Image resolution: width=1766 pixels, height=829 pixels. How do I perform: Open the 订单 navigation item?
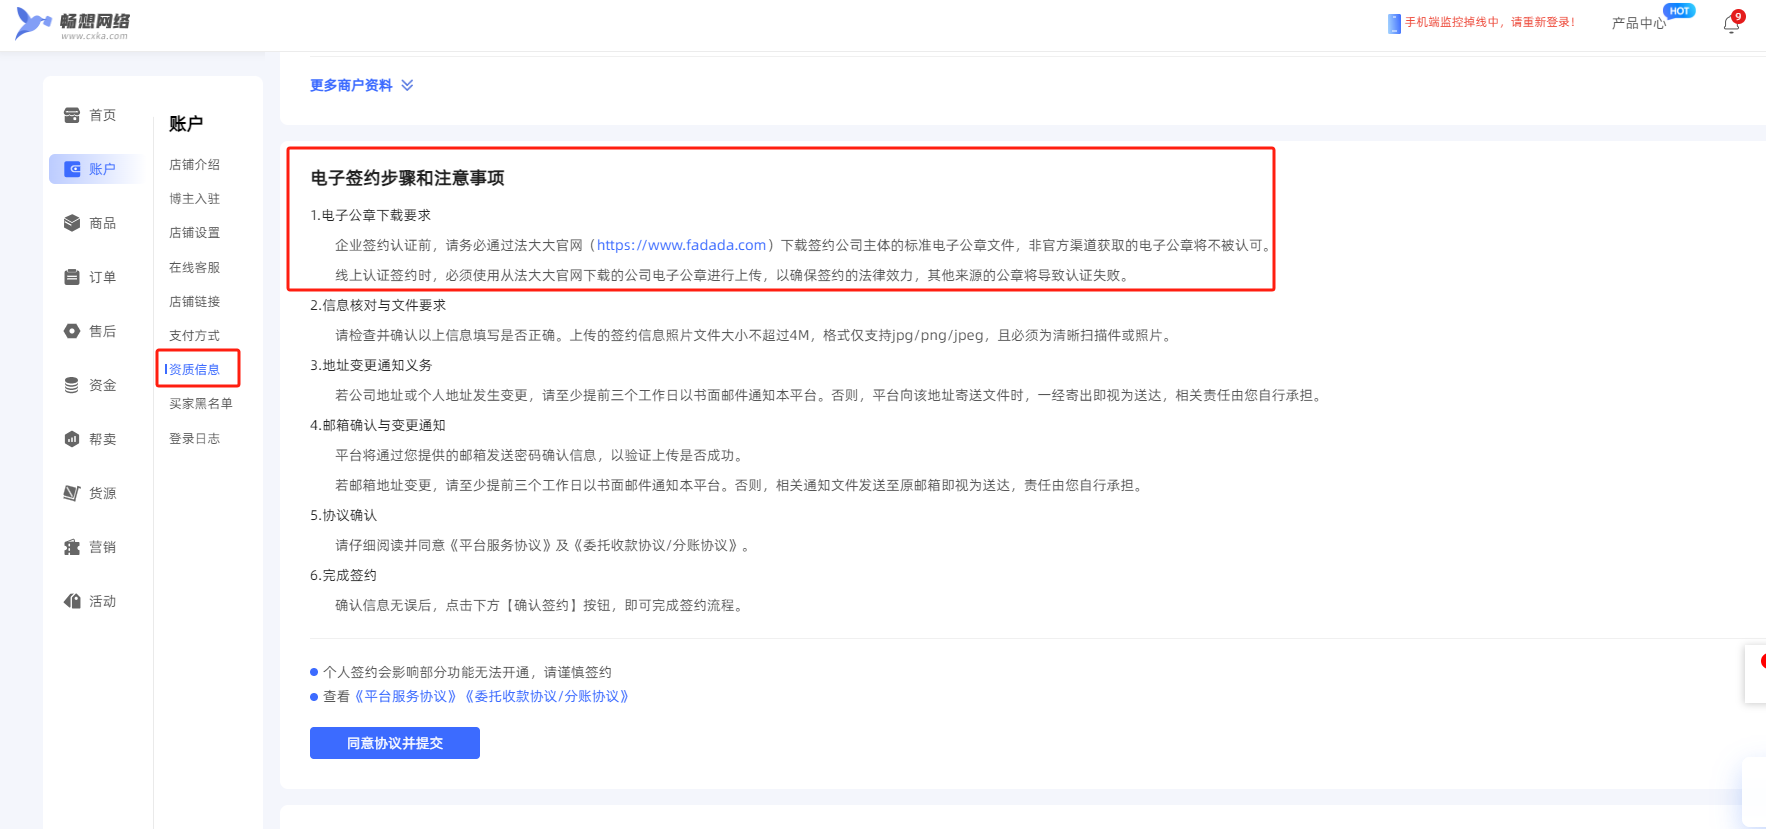click(102, 277)
